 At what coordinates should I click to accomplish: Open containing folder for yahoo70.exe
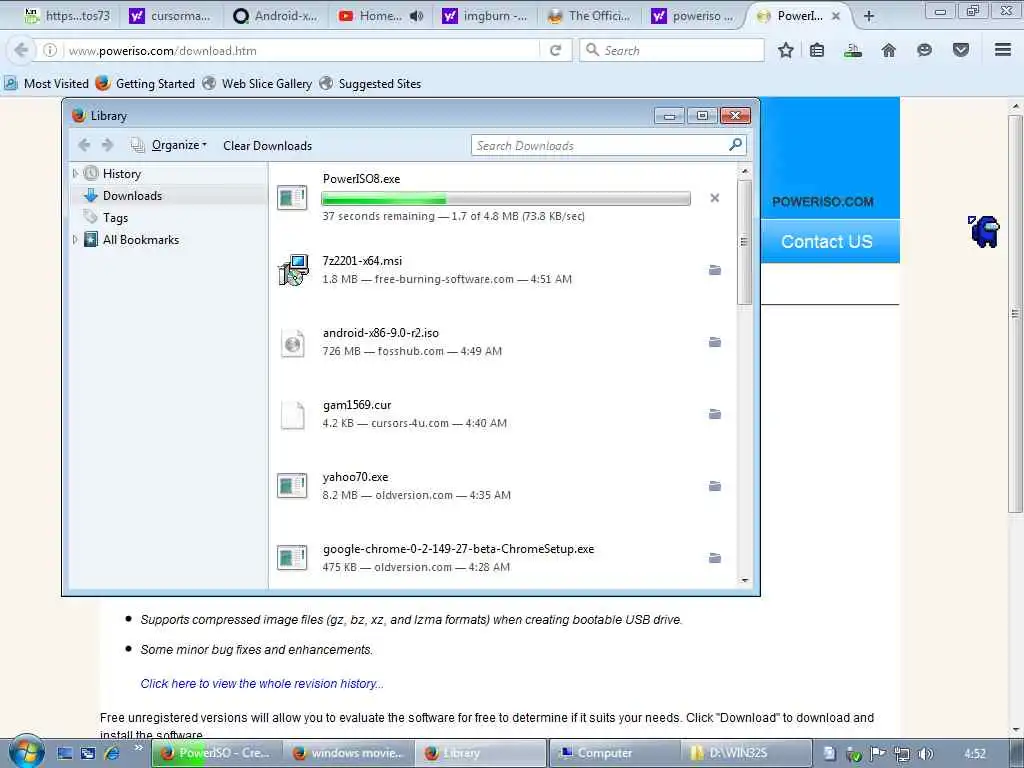pos(715,485)
